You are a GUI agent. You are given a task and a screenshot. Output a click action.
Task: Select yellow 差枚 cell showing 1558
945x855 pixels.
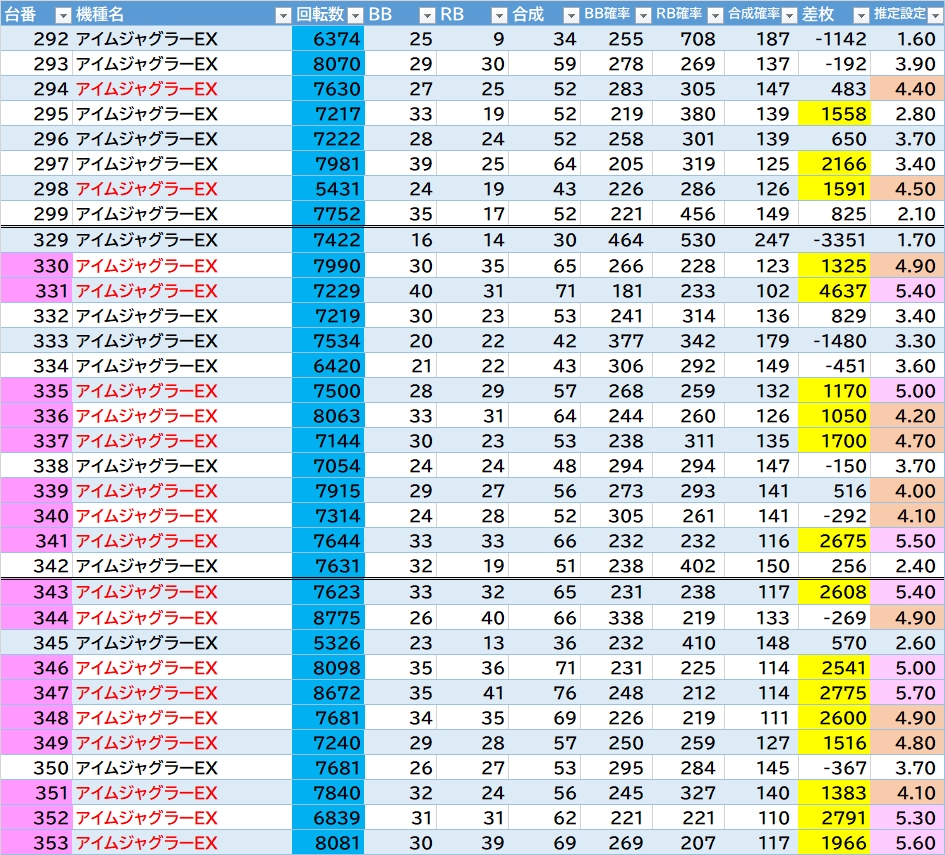click(x=835, y=114)
